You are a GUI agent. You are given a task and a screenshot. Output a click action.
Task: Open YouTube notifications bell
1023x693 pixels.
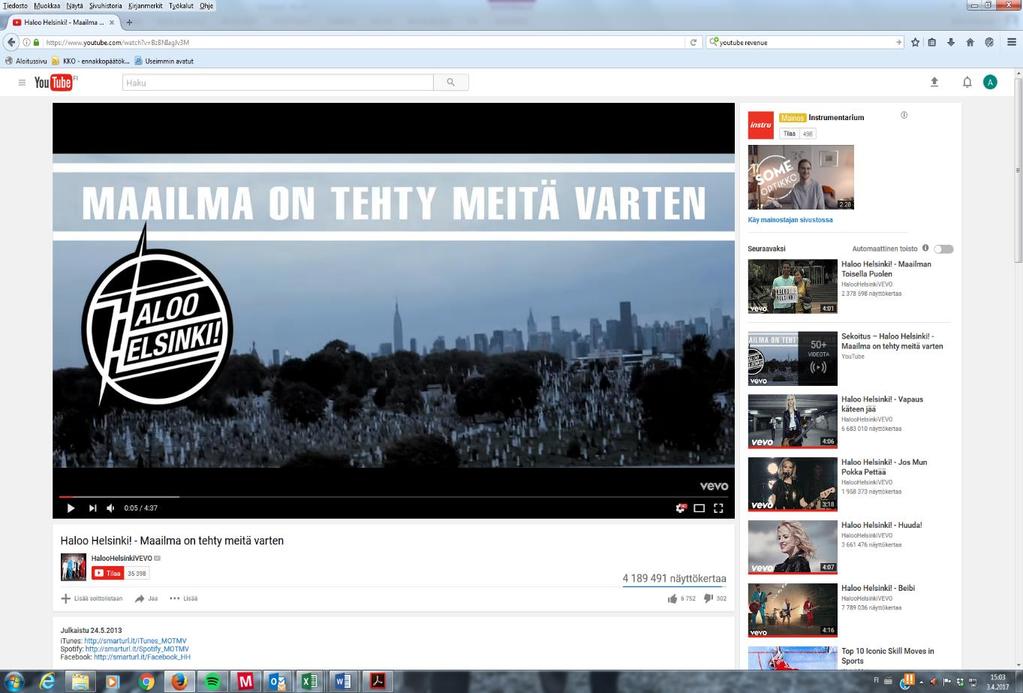tap(967, 82)
